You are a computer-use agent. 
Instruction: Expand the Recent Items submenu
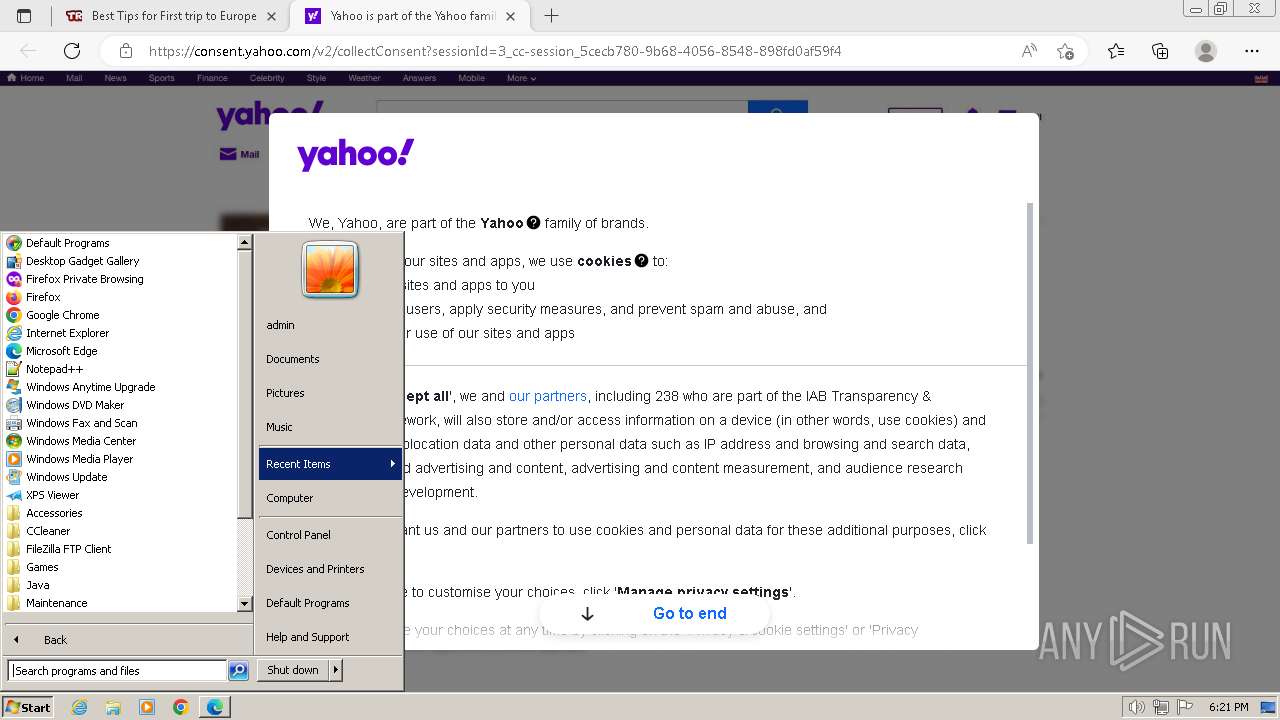330,464
